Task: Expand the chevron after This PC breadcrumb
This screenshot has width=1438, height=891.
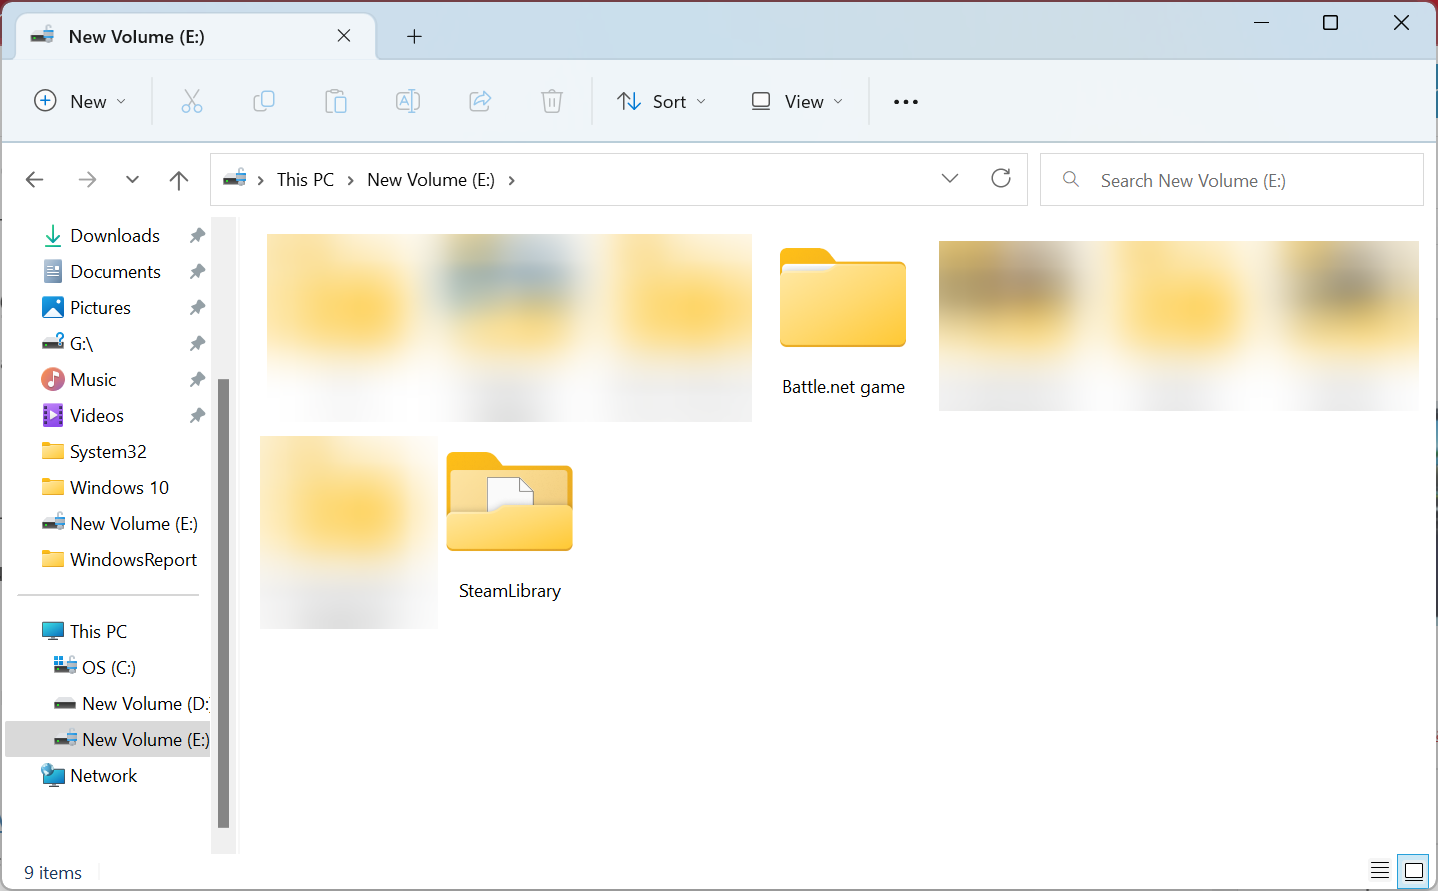Action: point(351,180)
